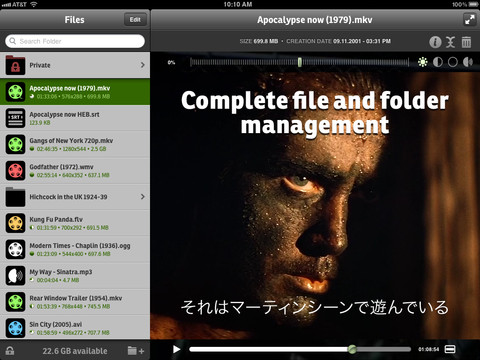Click the yellow reel icon for Kung Fu Panda

(15, 223)
